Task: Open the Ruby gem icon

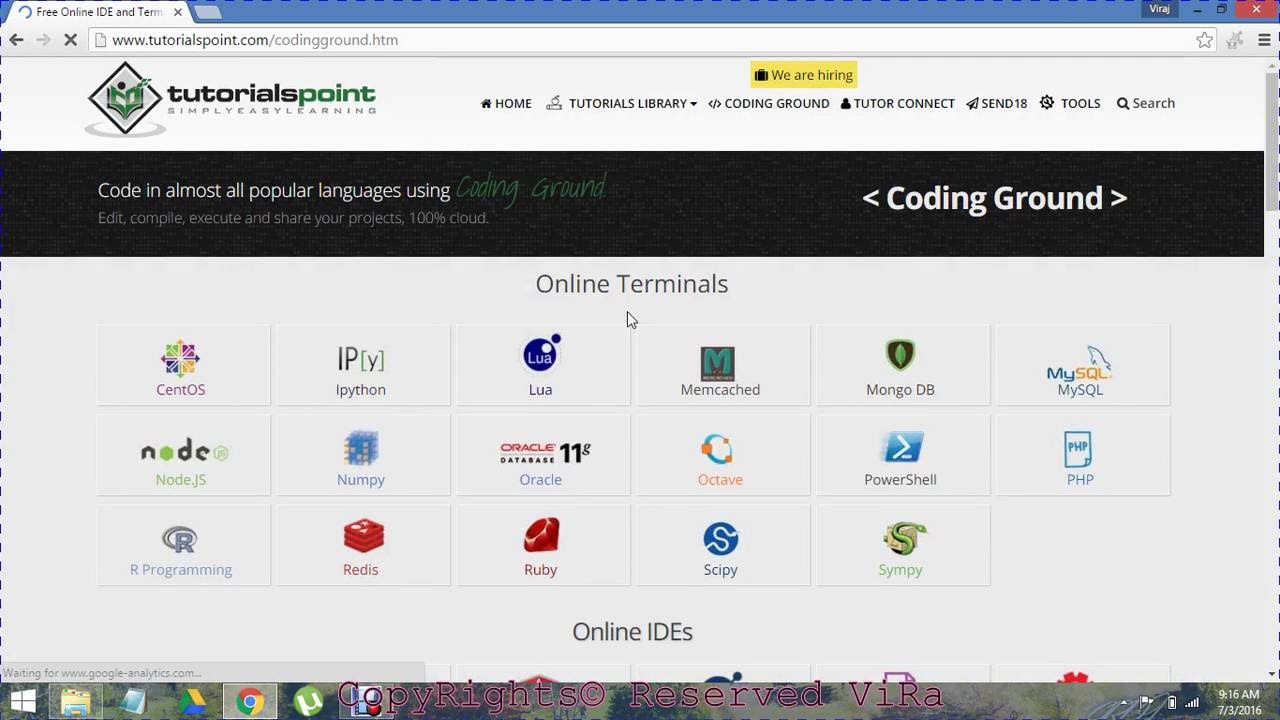Action: pos(541,535)
